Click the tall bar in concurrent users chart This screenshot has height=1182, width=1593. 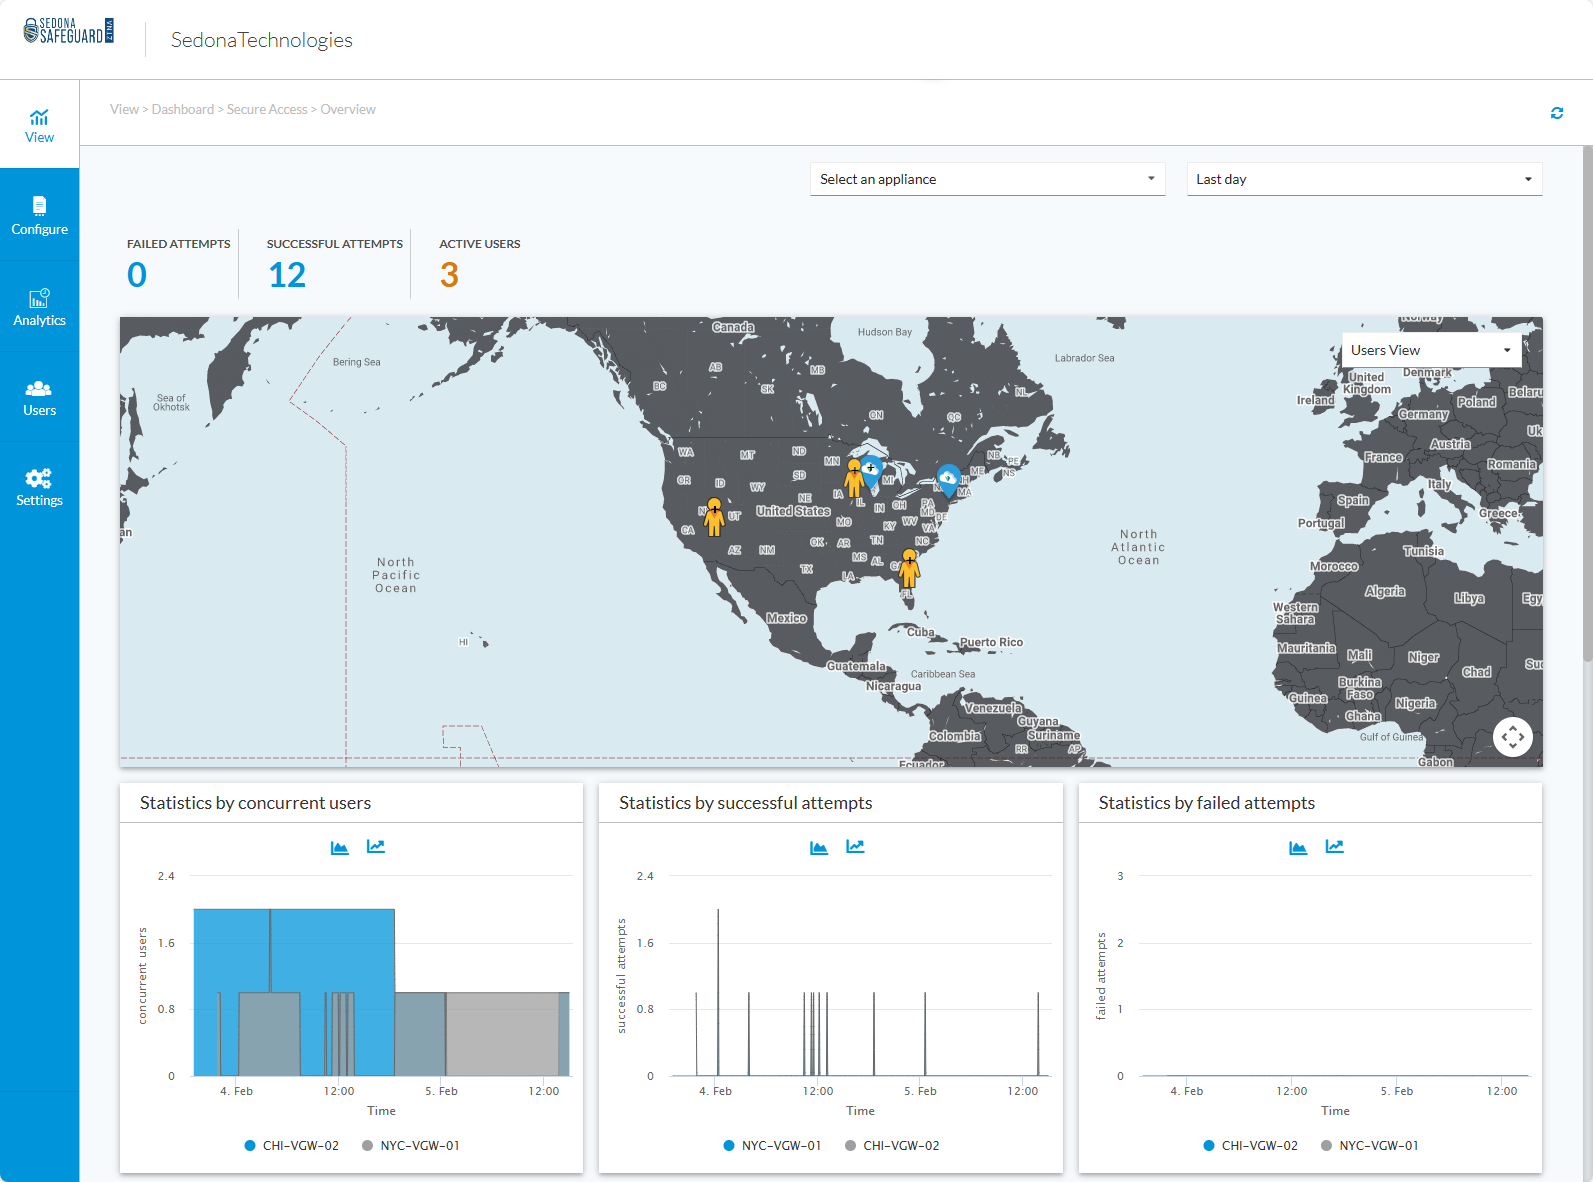(294, 950)
